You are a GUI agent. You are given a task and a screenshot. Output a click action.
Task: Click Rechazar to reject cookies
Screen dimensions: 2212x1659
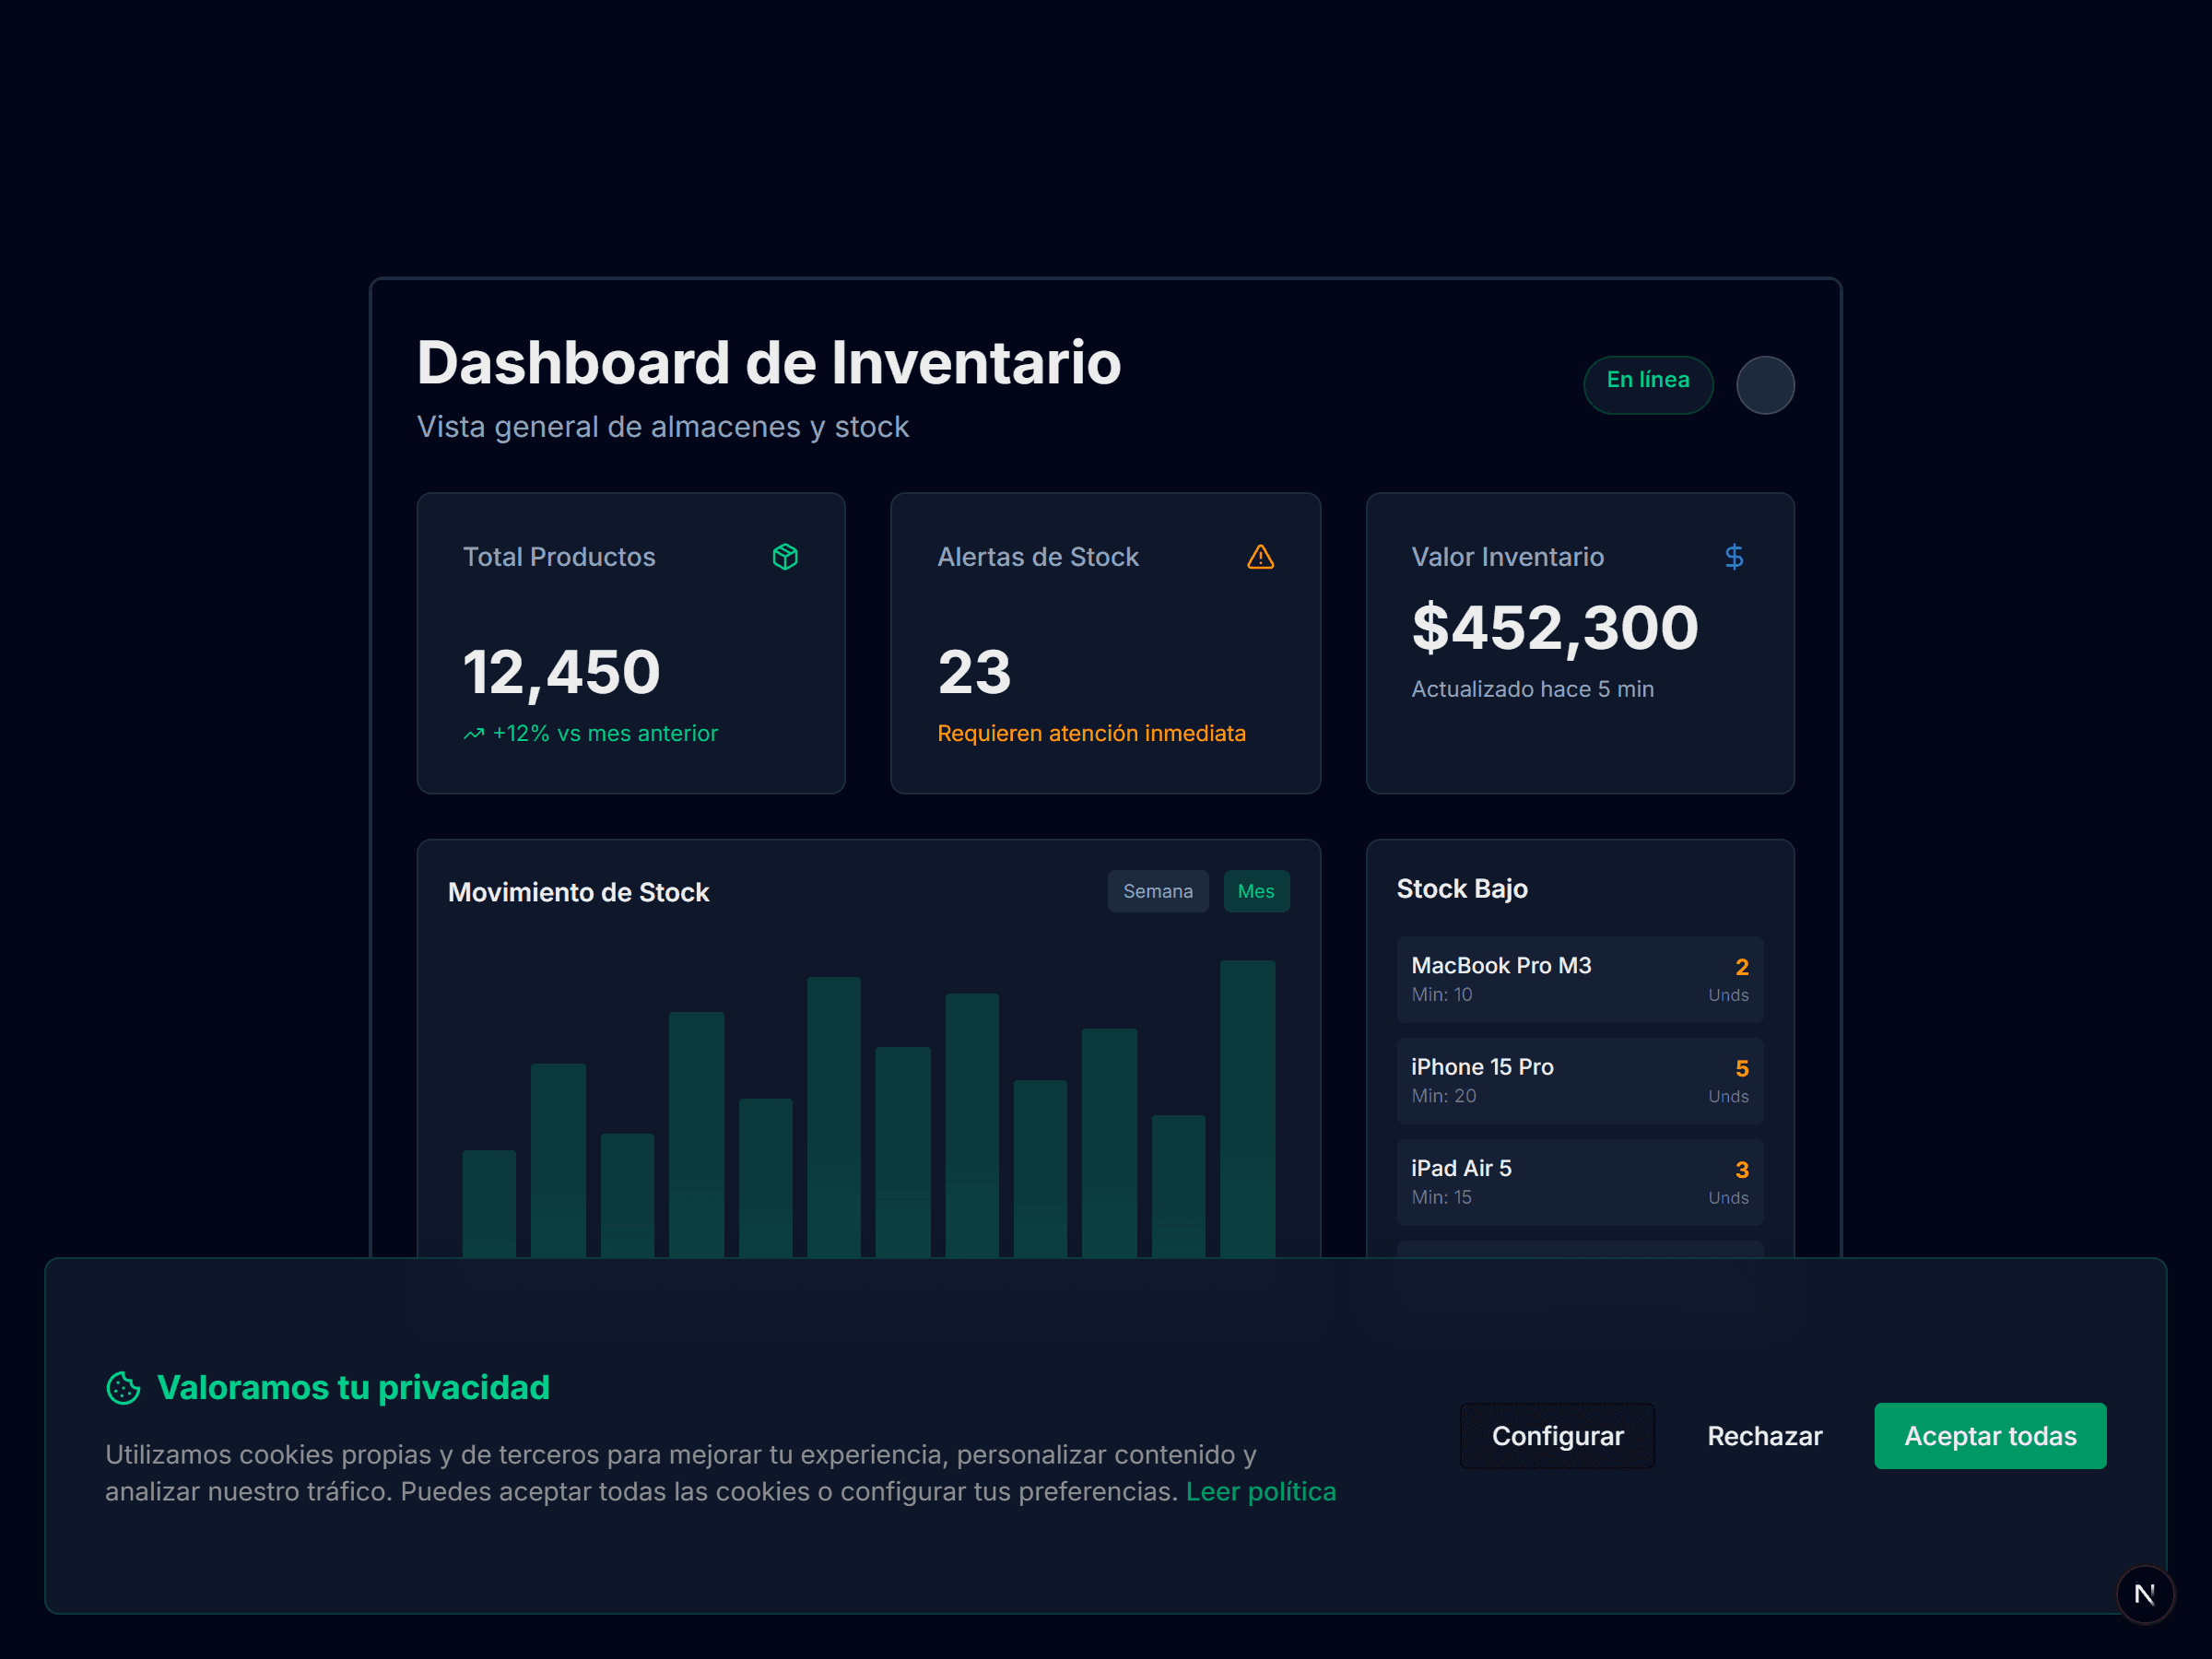[x=1764, y=1435]
